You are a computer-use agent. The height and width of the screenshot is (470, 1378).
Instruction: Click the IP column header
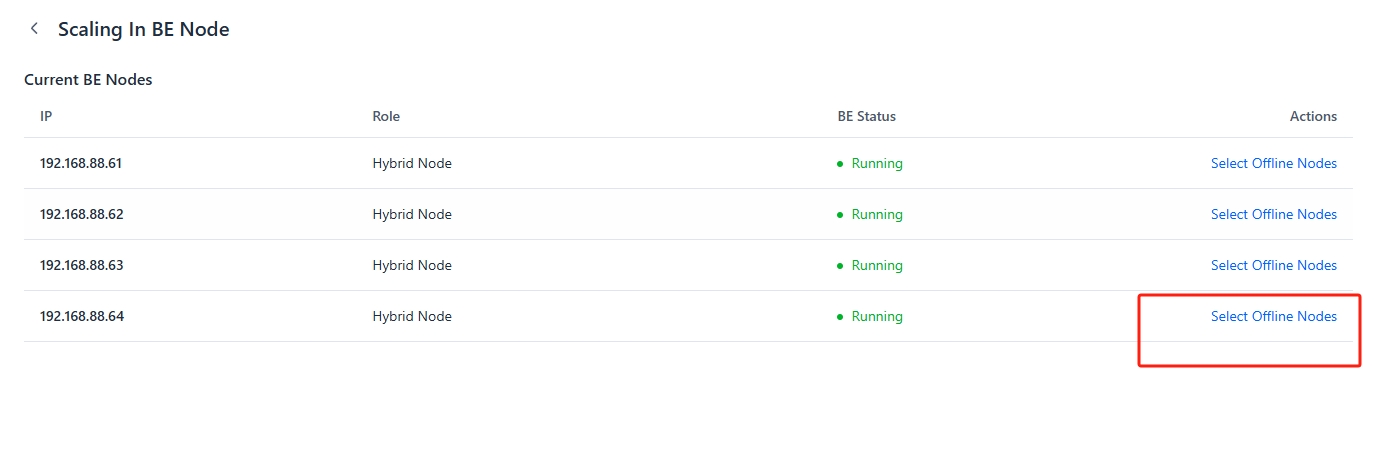coord(46,116)
